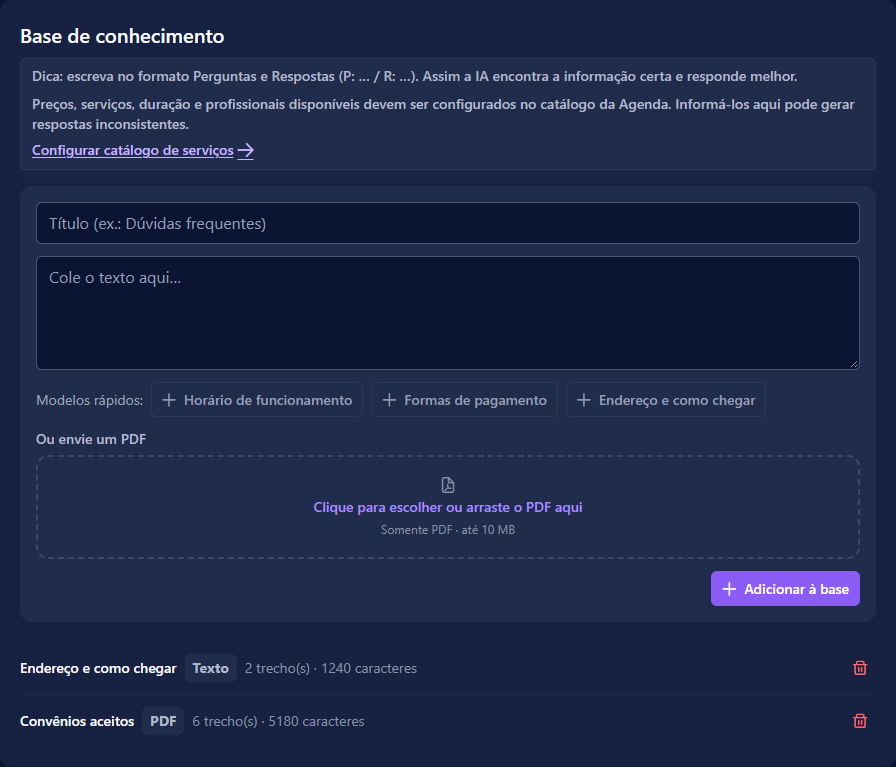Select the Convênios aceitos entry title
Image resolution: width=896 pixels, height=767 pixels.
pyautogui.click(x=77, y=721)
